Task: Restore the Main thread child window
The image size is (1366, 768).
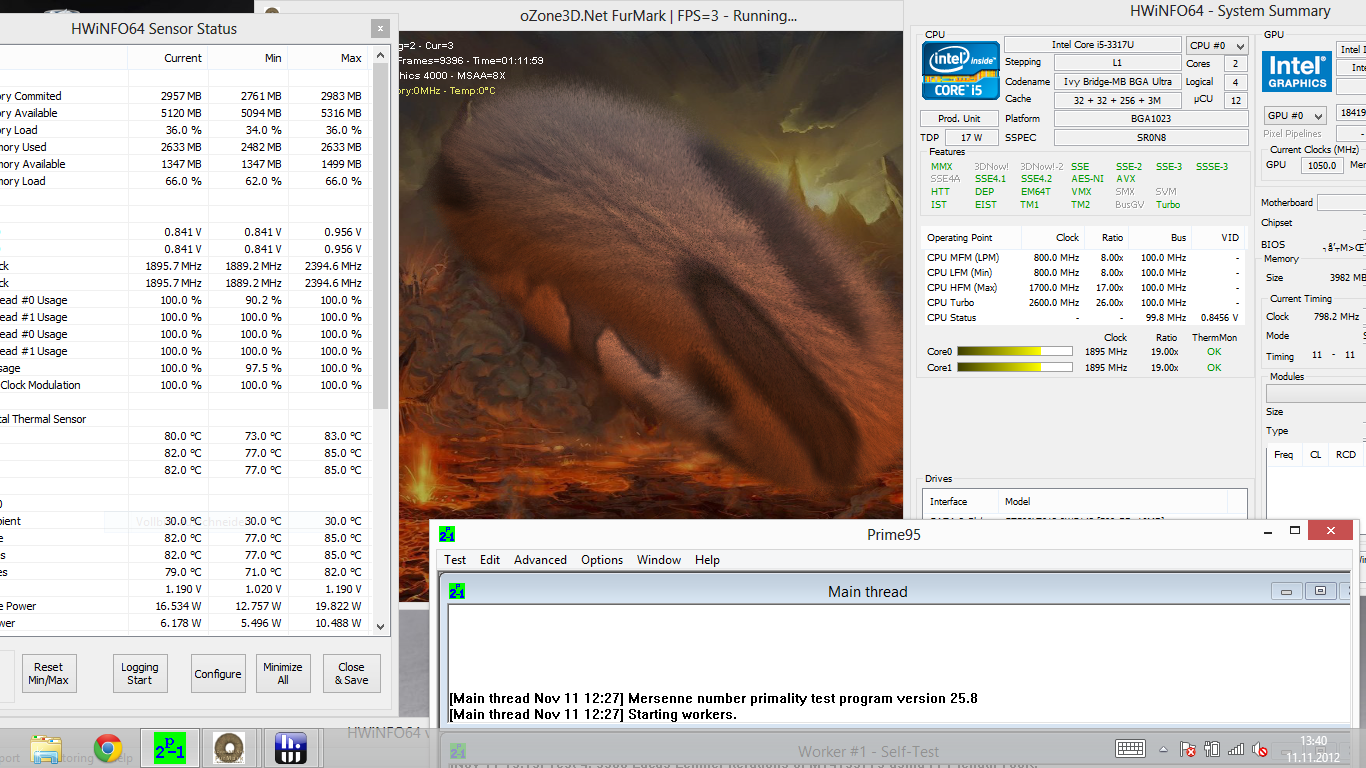Action: [1320, 592]
